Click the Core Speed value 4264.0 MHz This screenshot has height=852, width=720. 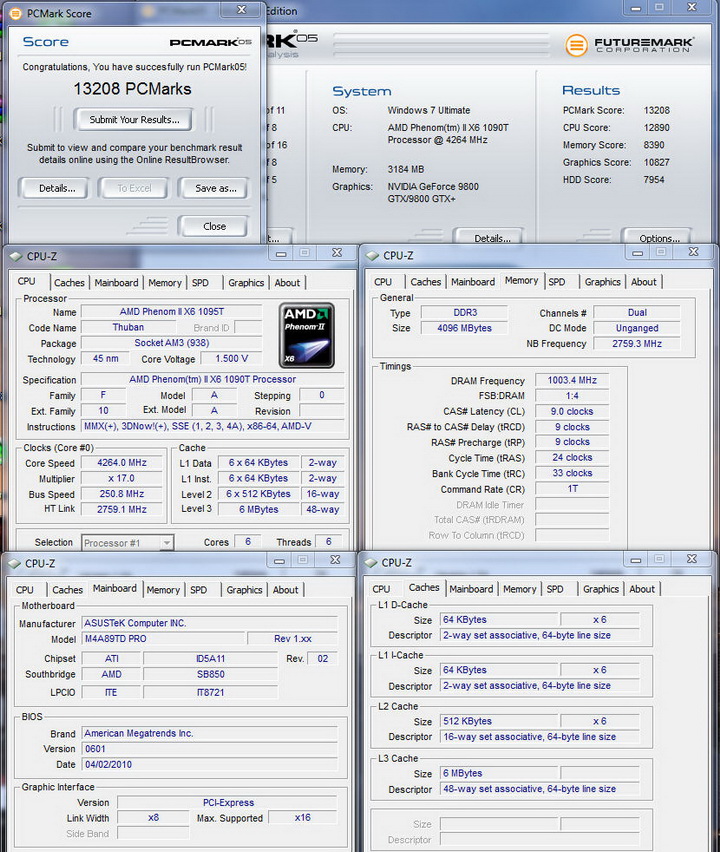click(x=122, y=463)
